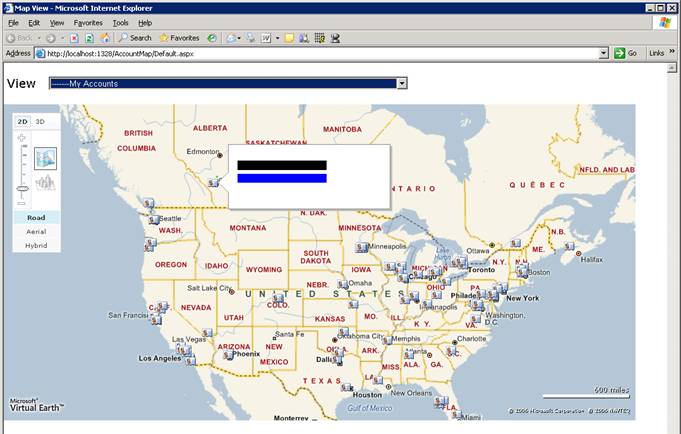Open the File menu
Viewport: 681px width, 434px height.
coord(13,23)
